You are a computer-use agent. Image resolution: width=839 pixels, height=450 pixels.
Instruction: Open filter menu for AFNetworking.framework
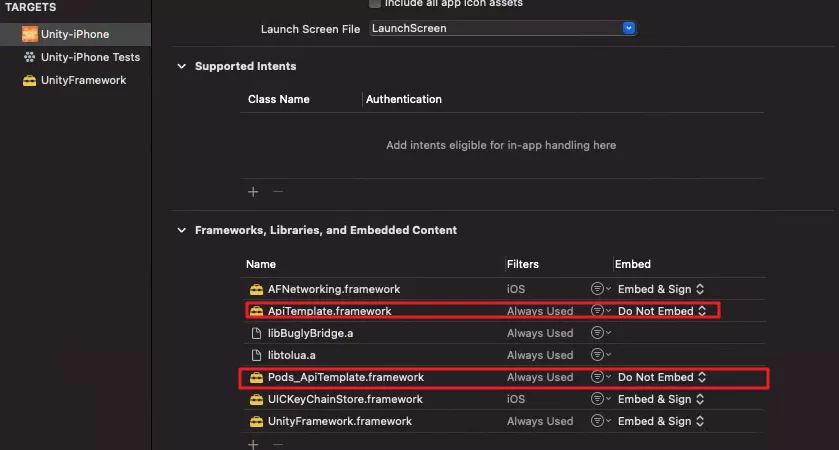601,289
